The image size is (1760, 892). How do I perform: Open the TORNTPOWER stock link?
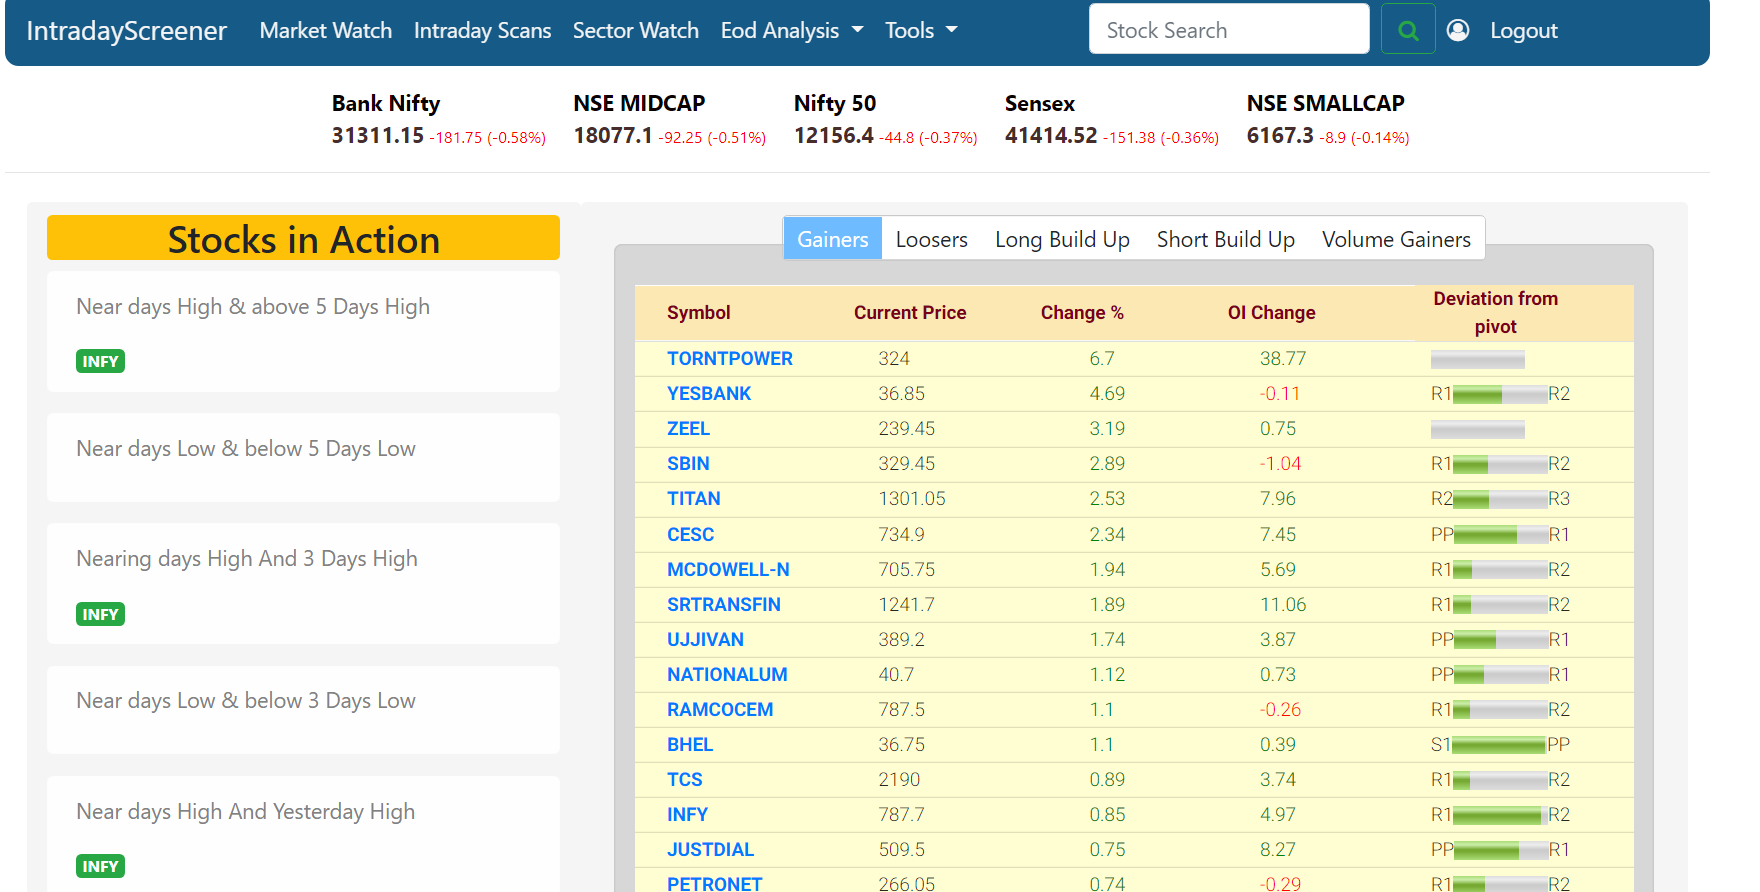pyautogui.click(x=730, y=358)
